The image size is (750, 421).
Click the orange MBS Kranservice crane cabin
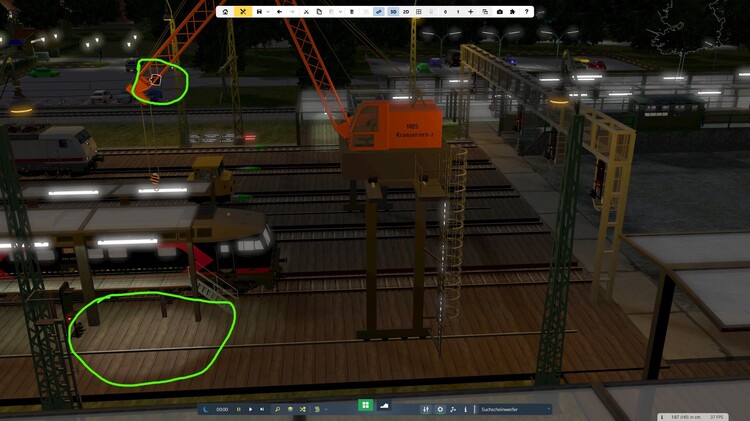pos(396,125)
